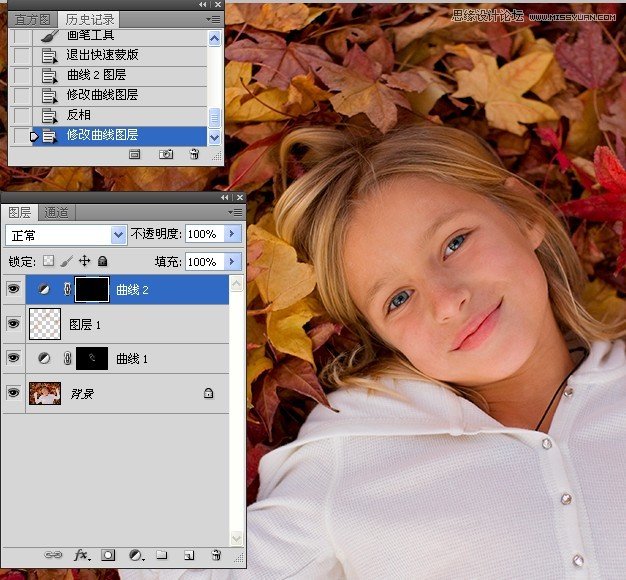
Task: Create a new snapshot in History panel
Action: (166, 154)
